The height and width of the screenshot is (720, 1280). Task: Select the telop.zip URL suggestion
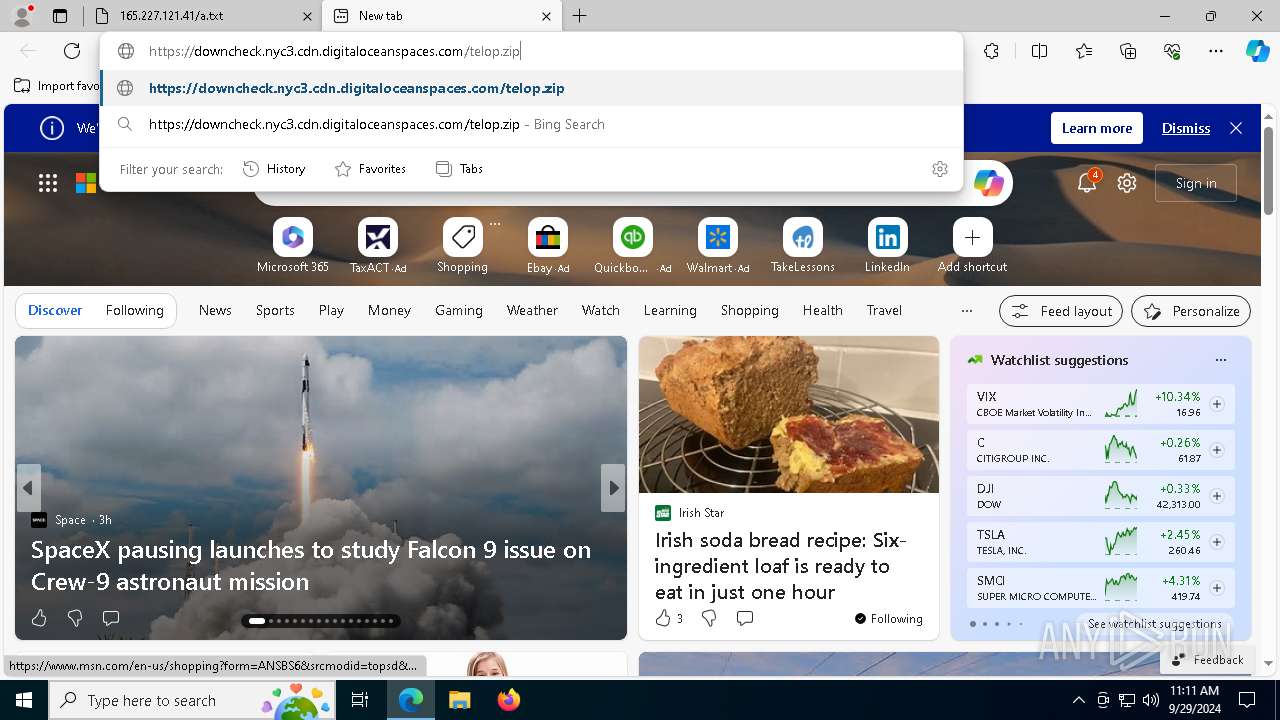click(x=532, y=88)
